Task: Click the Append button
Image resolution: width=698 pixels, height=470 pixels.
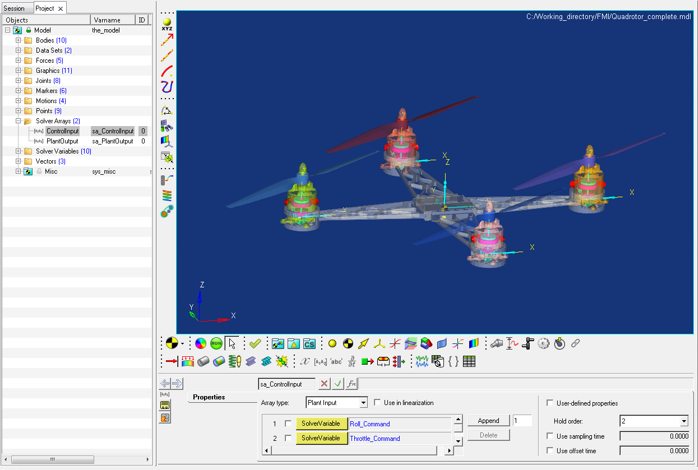Action: pyautogui.click(x=488, y=421)
